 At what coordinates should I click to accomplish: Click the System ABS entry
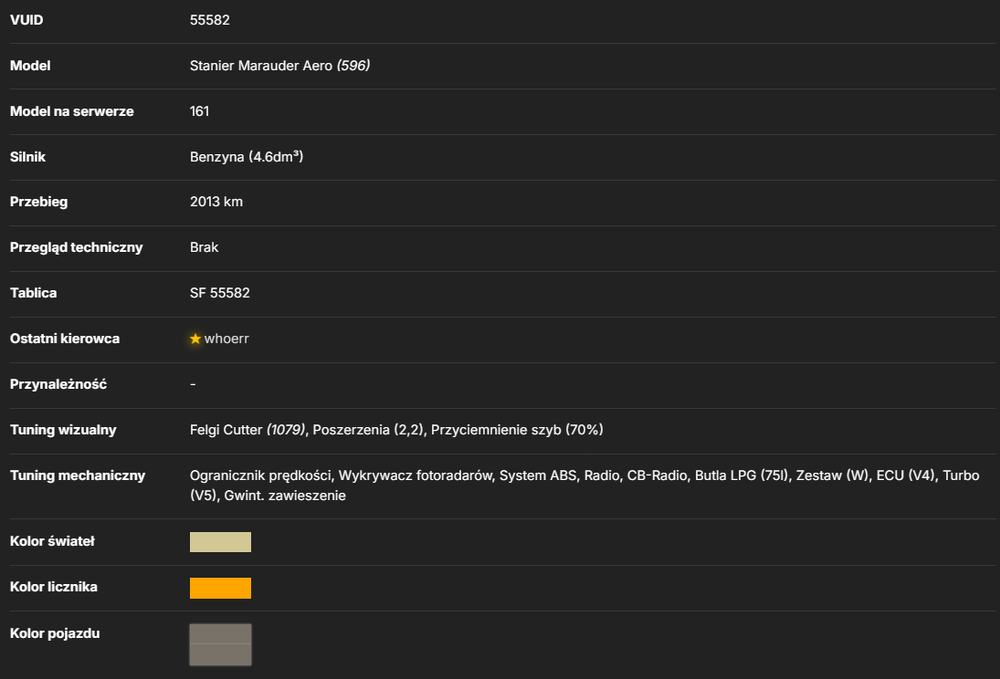click(538, 476)
